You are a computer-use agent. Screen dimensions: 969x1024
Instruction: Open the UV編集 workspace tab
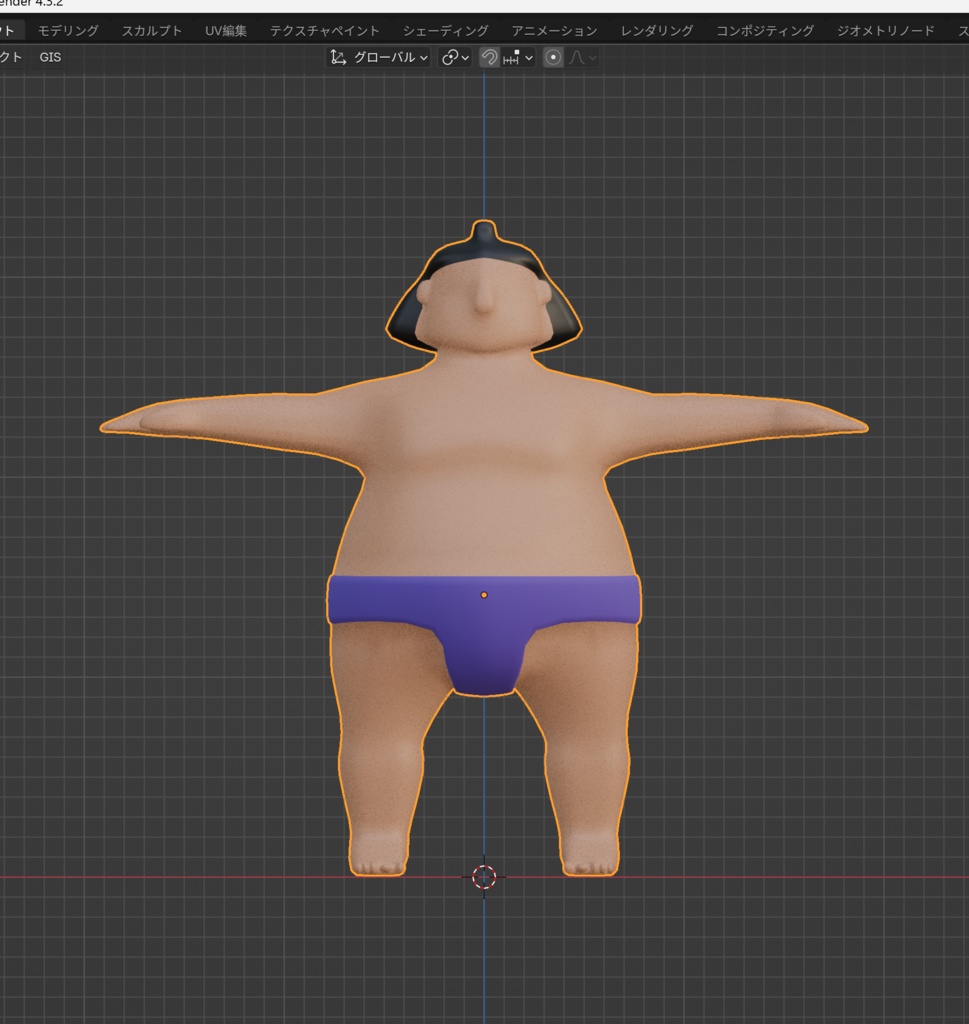(x=226, y=31)
